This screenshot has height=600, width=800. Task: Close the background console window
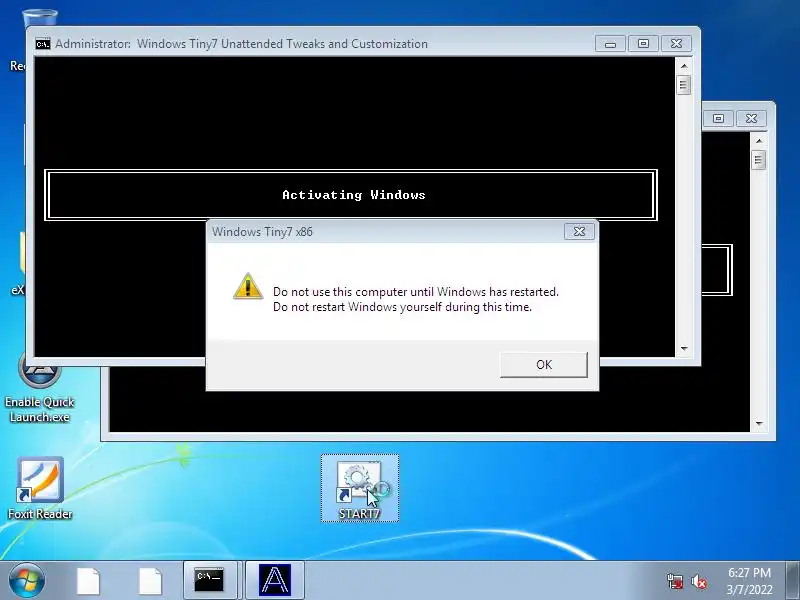[x=752, y=118]
